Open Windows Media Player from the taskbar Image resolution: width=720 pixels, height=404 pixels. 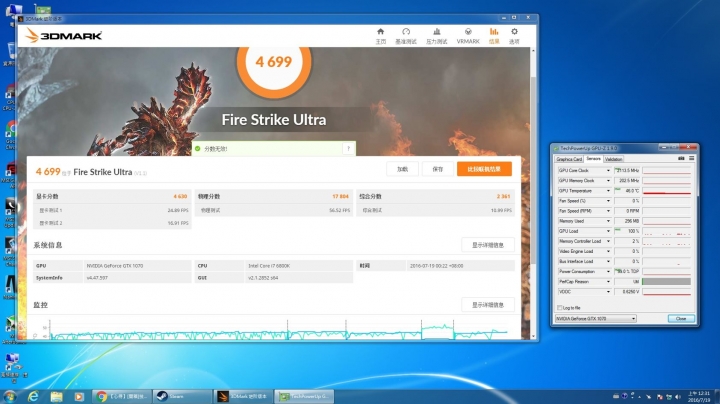(79, 396)
